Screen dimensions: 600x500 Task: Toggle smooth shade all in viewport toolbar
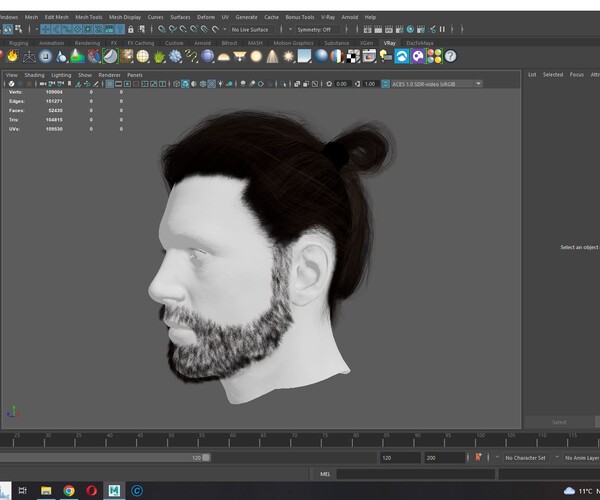click(185, 84)
